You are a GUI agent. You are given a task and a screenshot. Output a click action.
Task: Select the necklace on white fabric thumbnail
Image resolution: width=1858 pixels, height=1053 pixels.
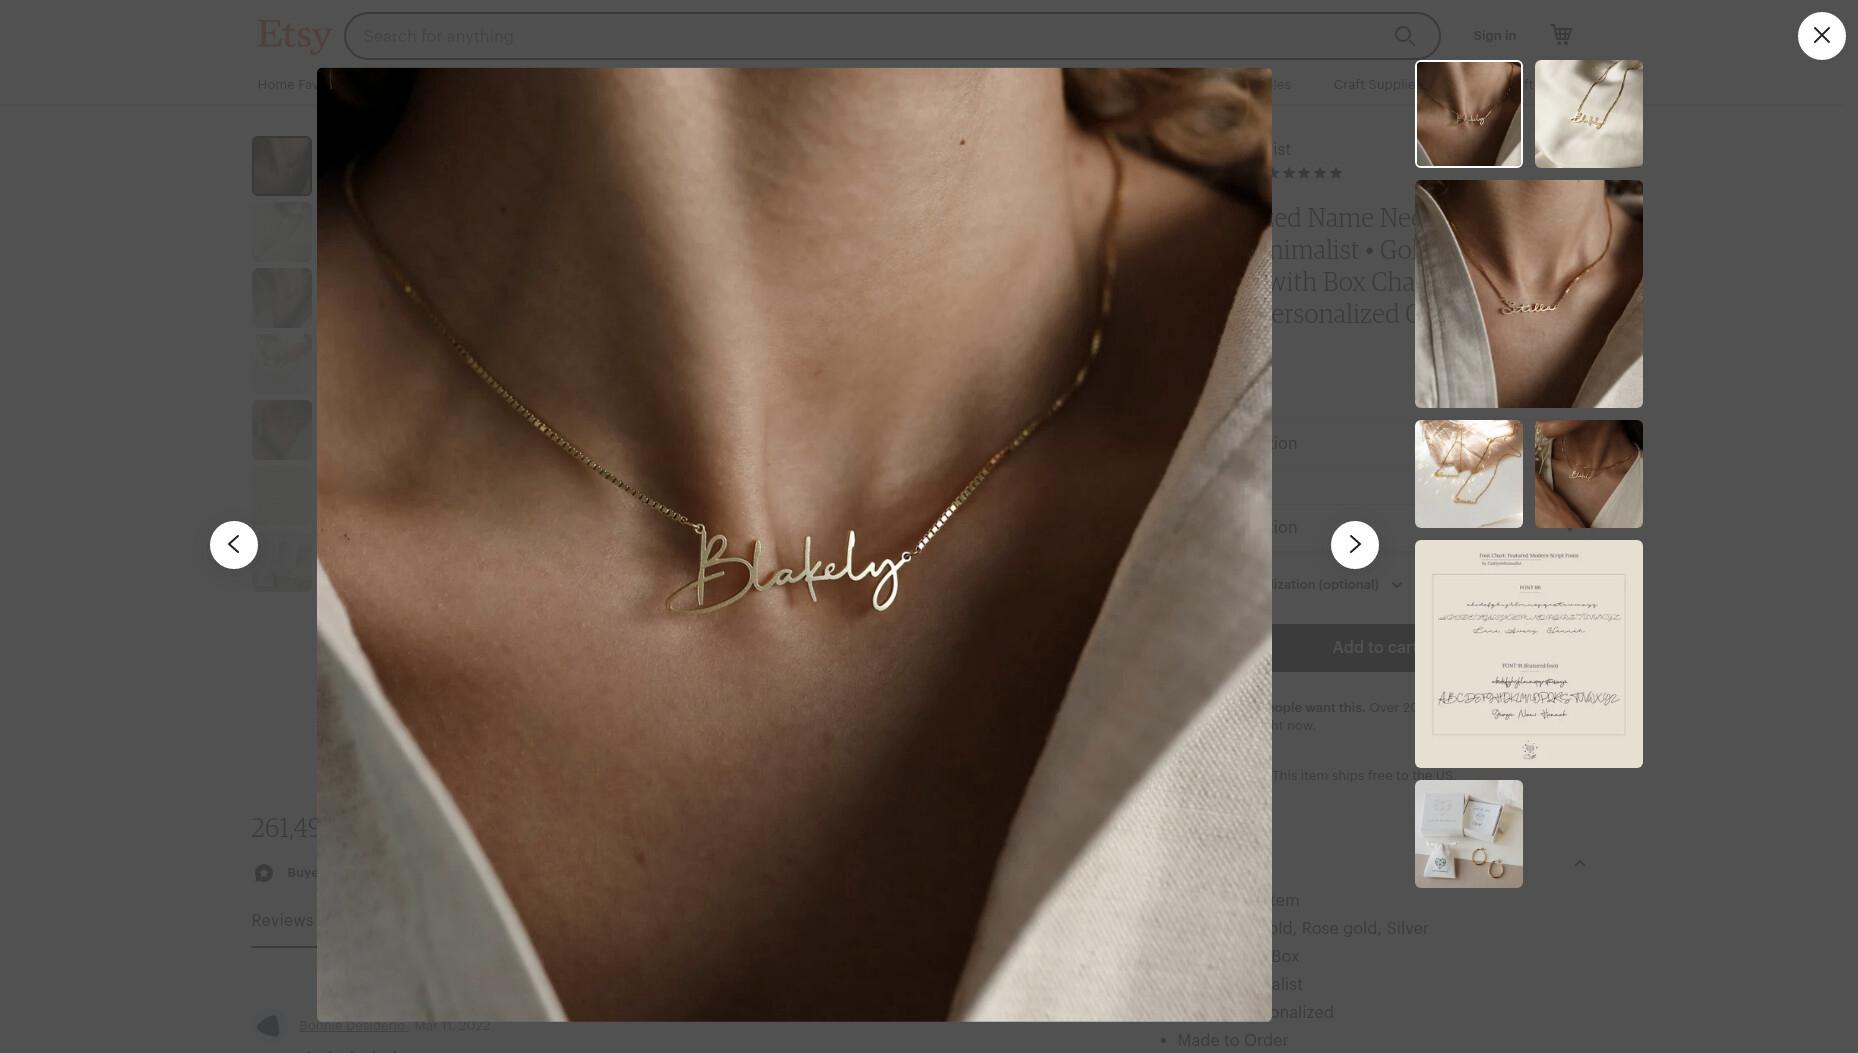point(1588,114)
